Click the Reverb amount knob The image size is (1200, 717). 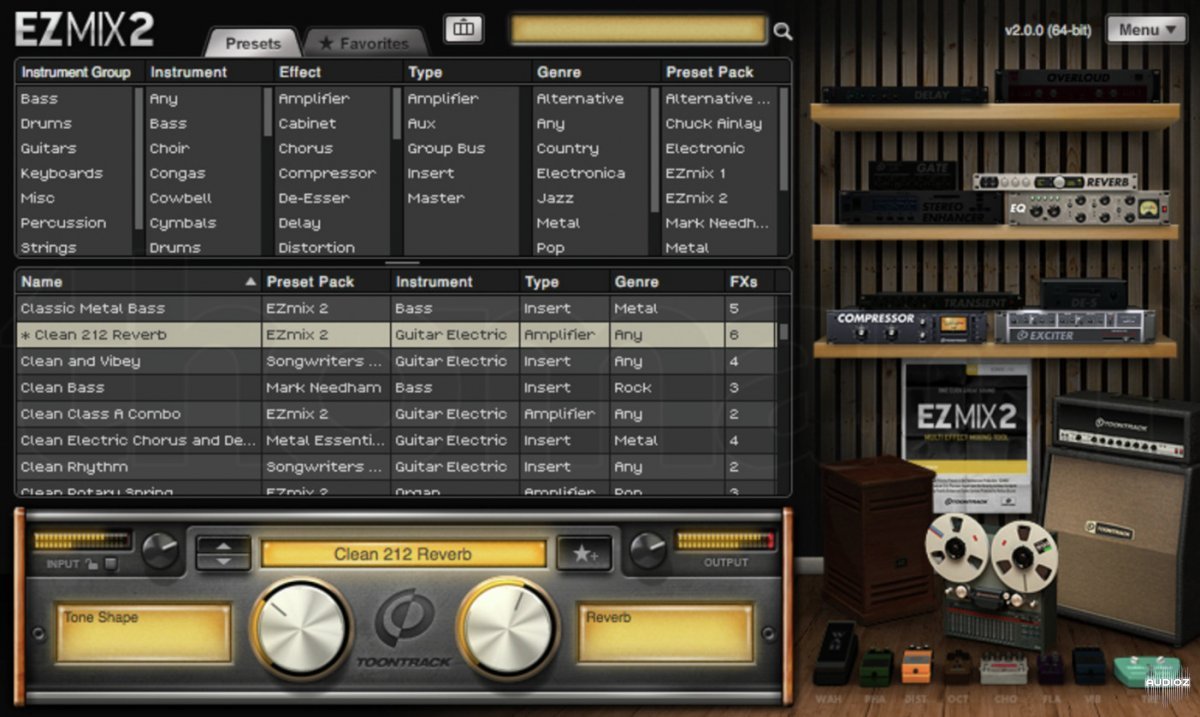[x=508, y=627]
